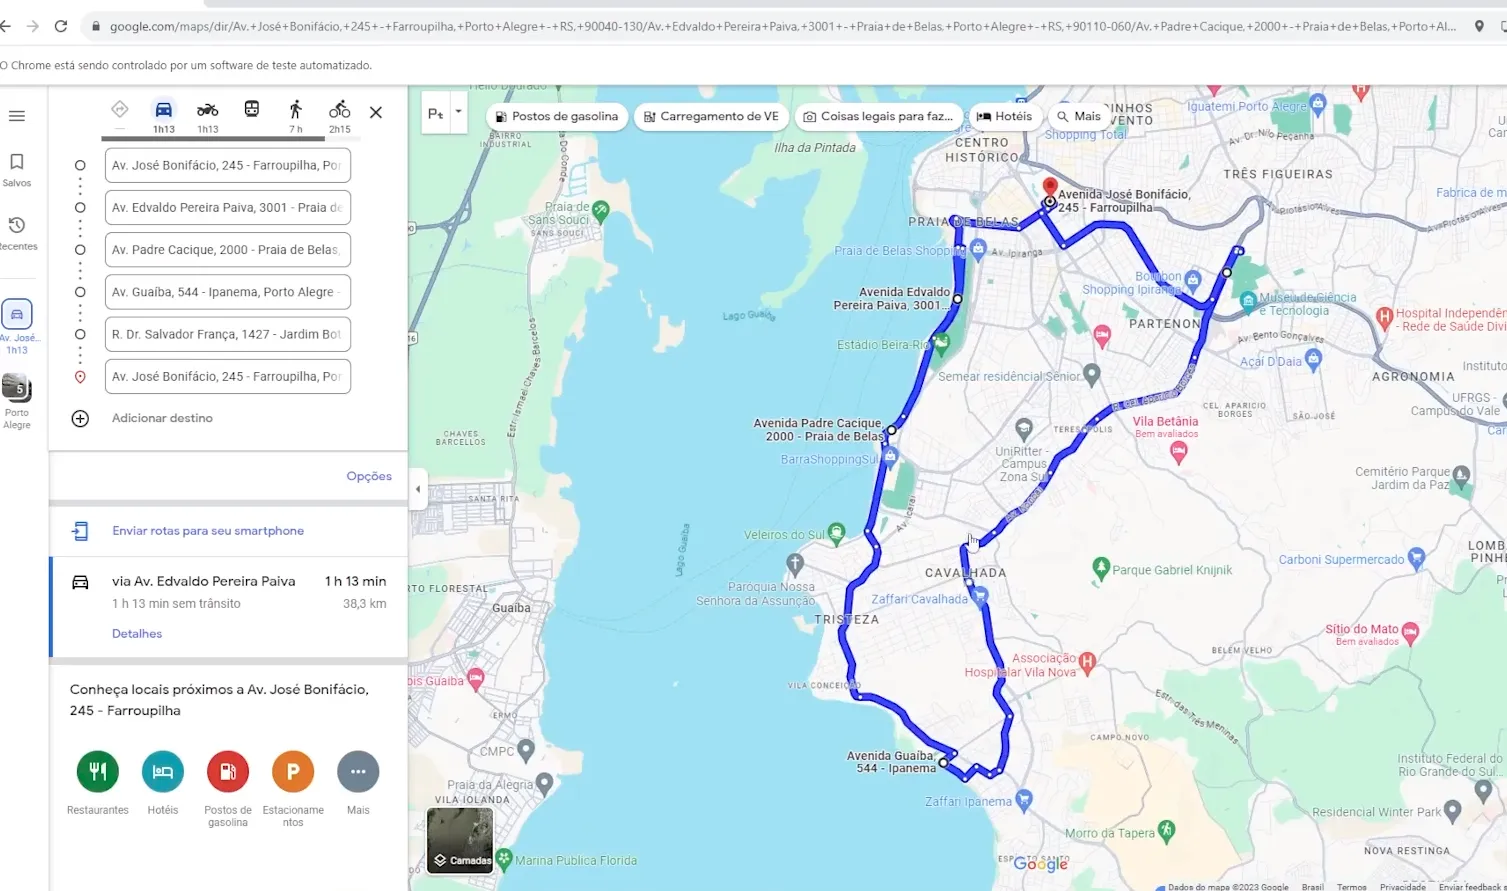Choose the cycling route mode
Screen dimensions: 1507x891
coord(339,110)
